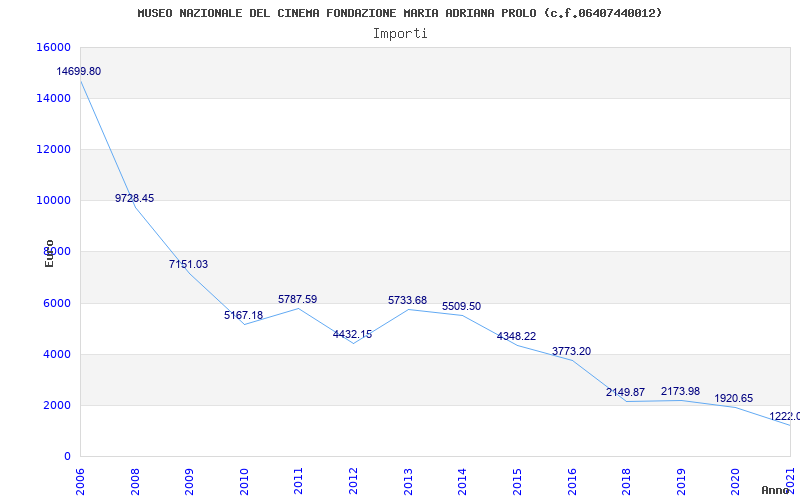
Task: Click the 2000 y-axis tick label
Action: coord(57,406)
